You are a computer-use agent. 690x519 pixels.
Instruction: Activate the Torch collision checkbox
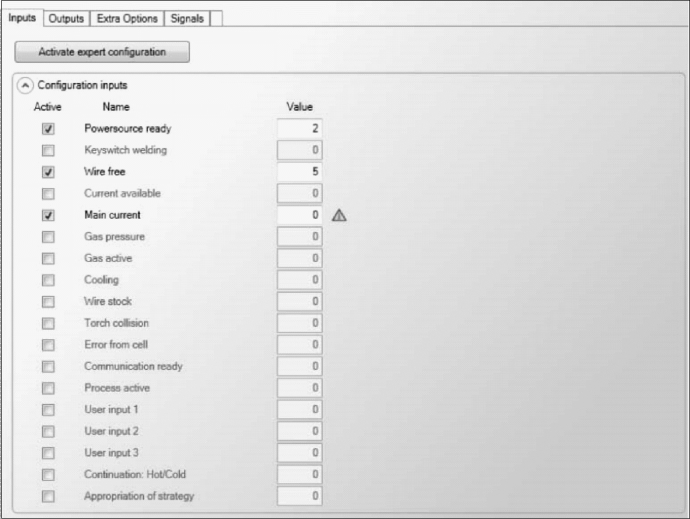coord(48,323)
